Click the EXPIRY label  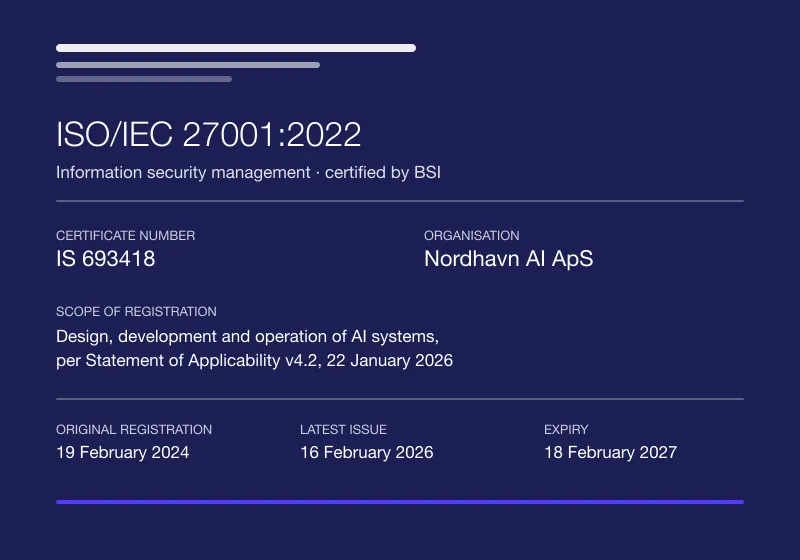pyautogui.click(x=566, y=429)
